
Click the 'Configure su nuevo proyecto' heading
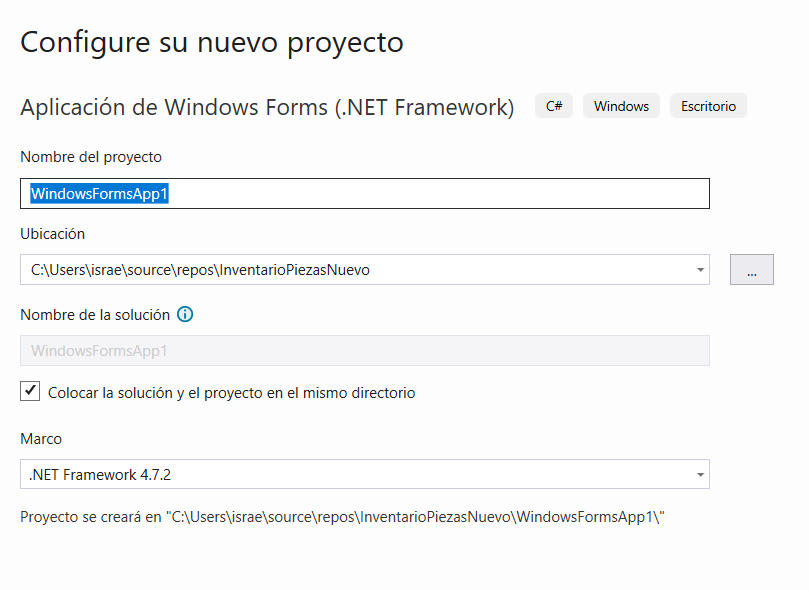pyautogui.click(x=212, y=43)
